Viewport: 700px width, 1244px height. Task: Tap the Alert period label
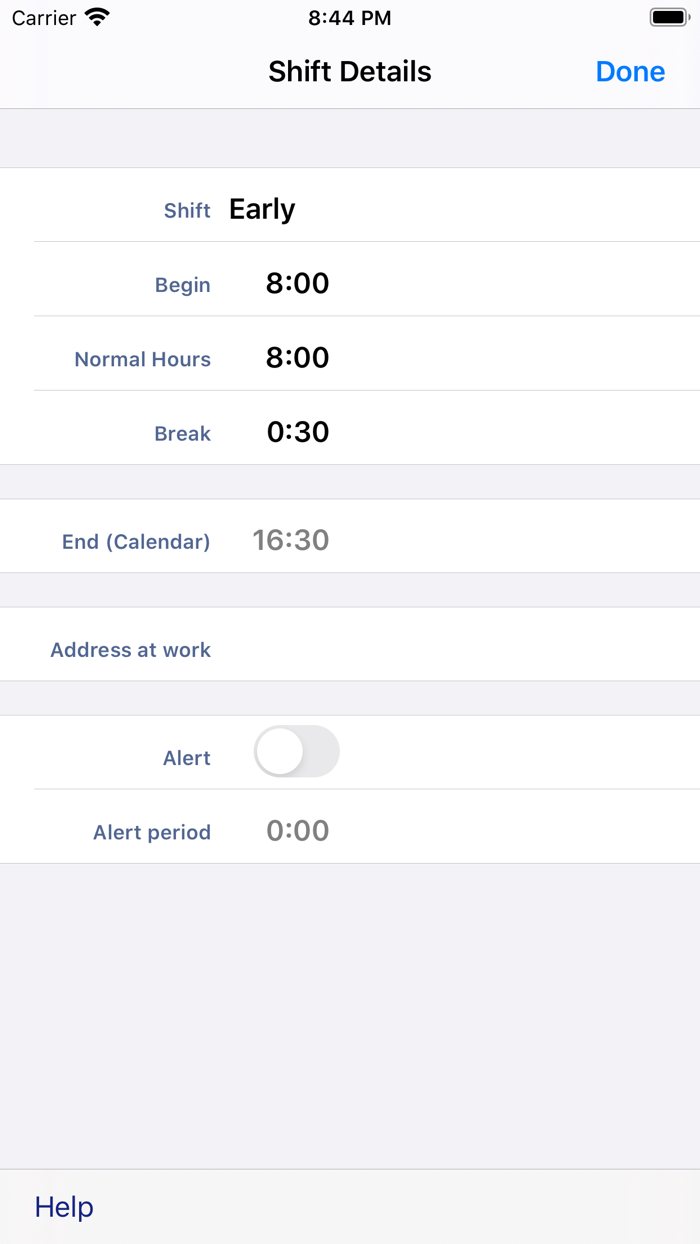coord(152,832)
